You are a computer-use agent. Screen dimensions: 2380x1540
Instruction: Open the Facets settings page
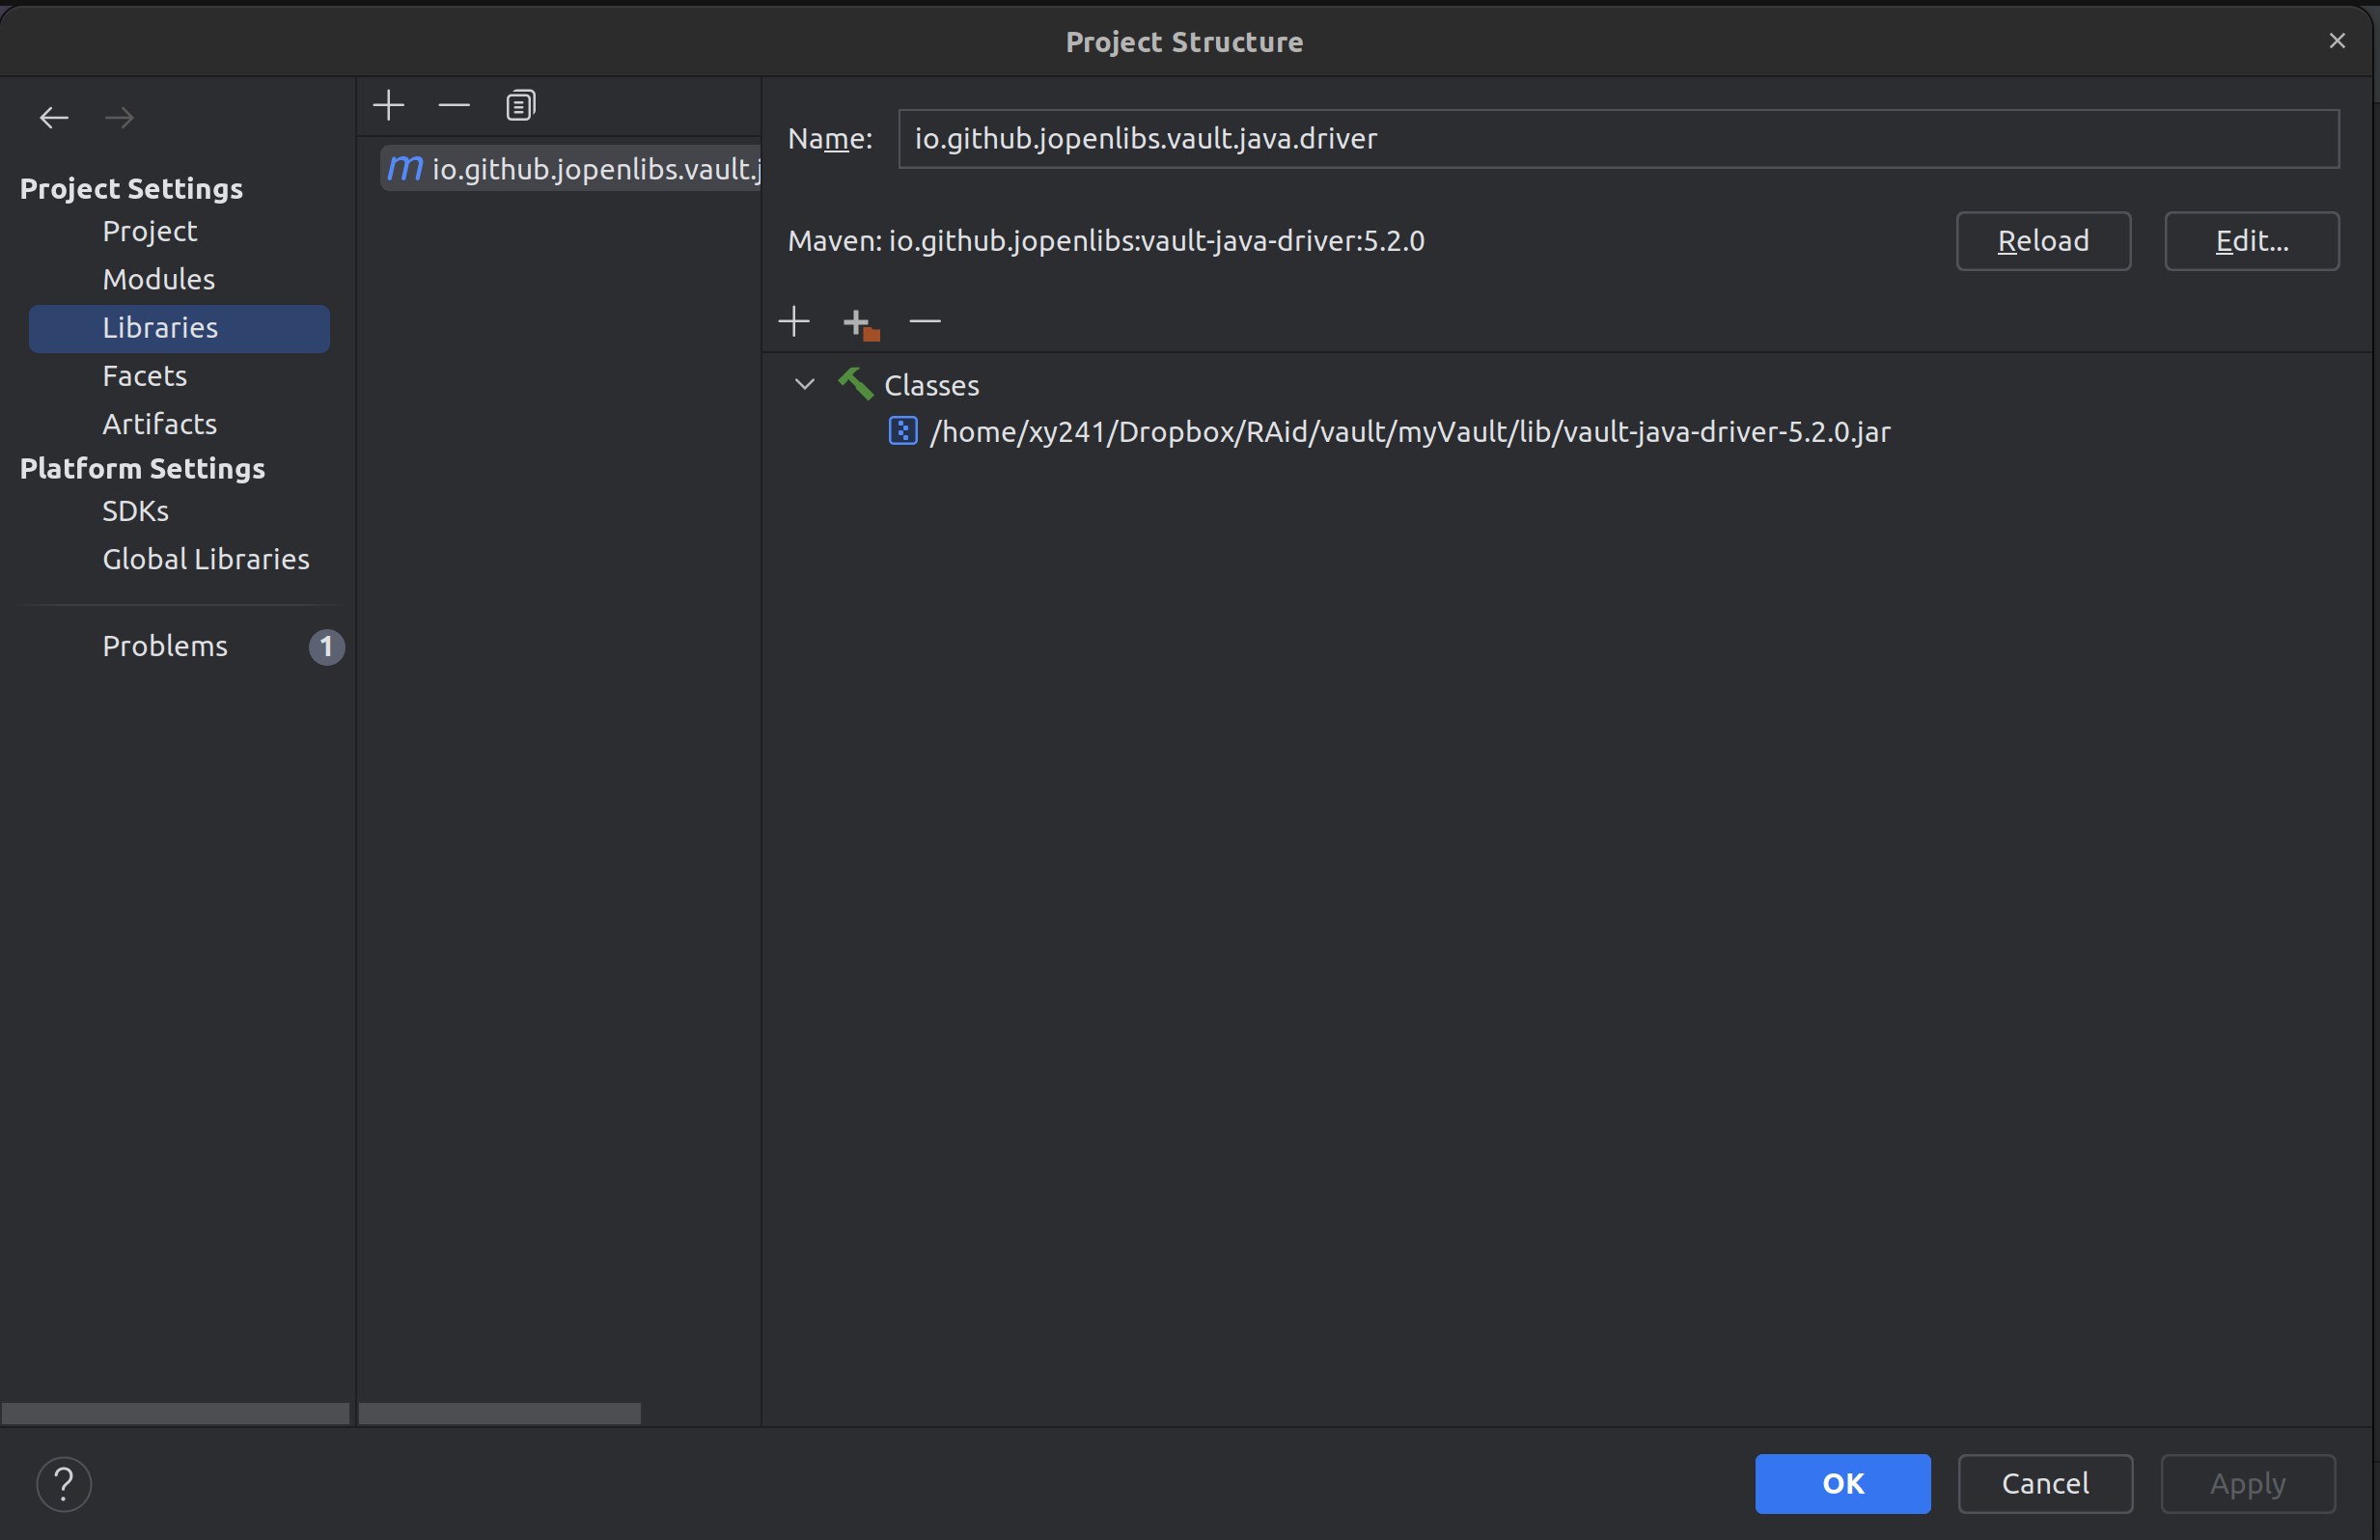click(x=145, y=376)
